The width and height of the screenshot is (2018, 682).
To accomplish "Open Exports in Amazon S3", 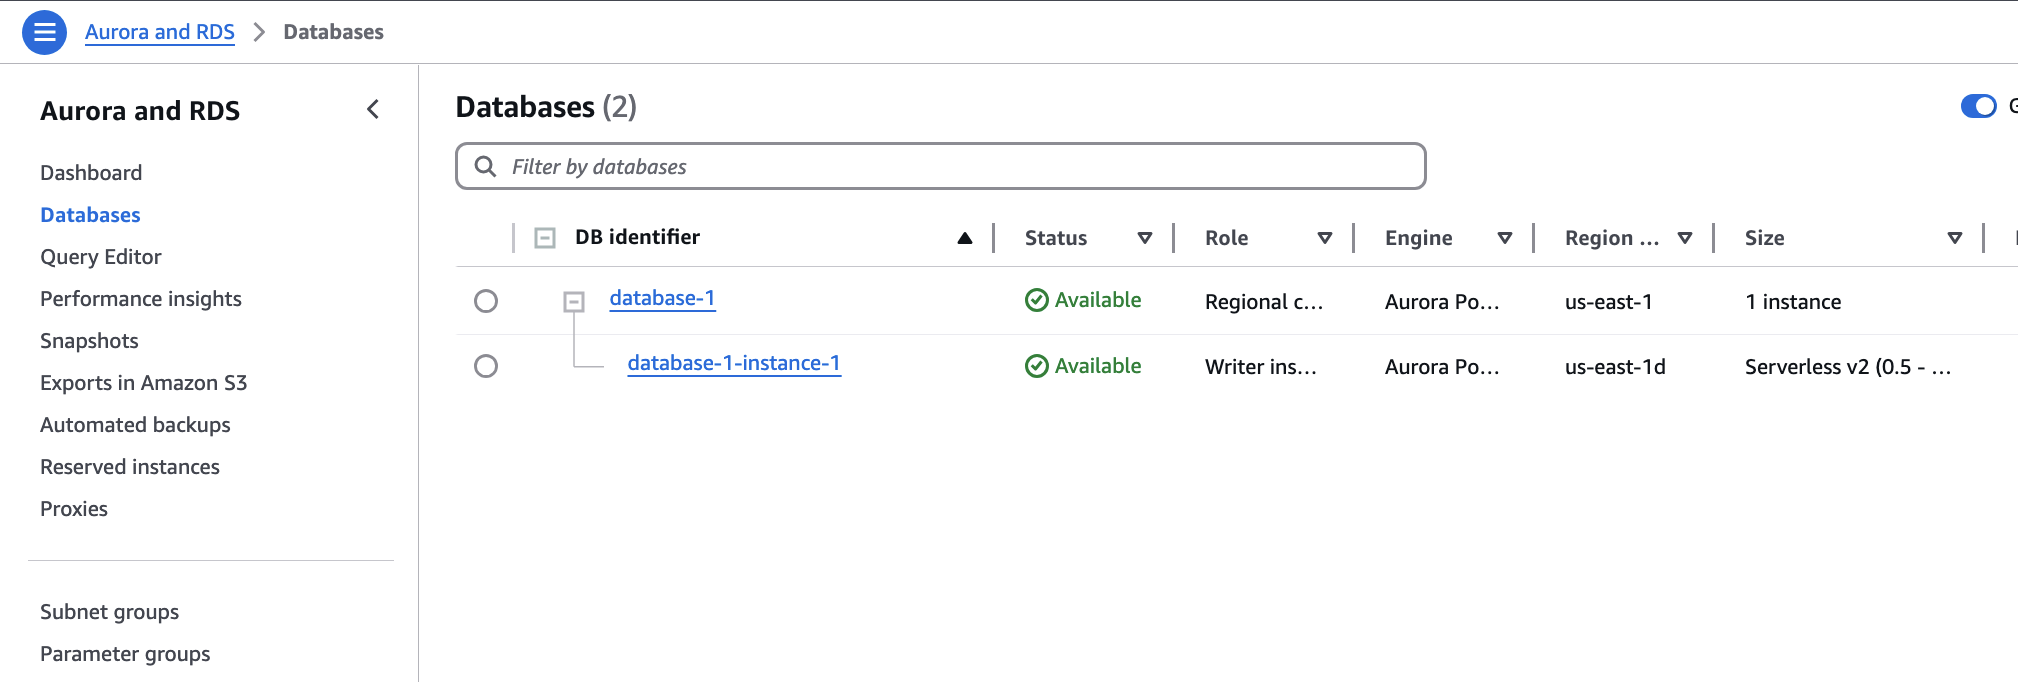I will [144, 383].
